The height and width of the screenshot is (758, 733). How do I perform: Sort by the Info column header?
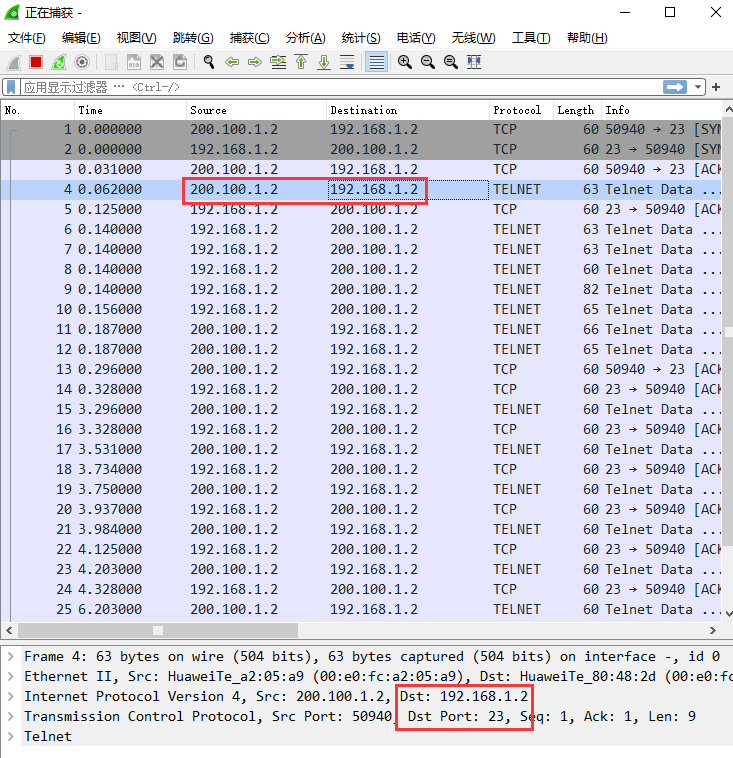pos(661,110)
